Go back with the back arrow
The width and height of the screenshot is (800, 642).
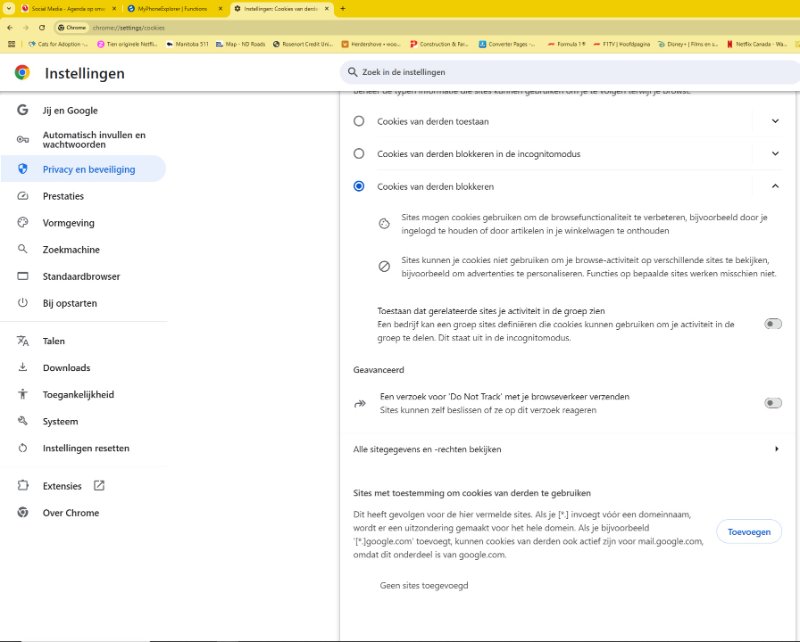point(10,28)
